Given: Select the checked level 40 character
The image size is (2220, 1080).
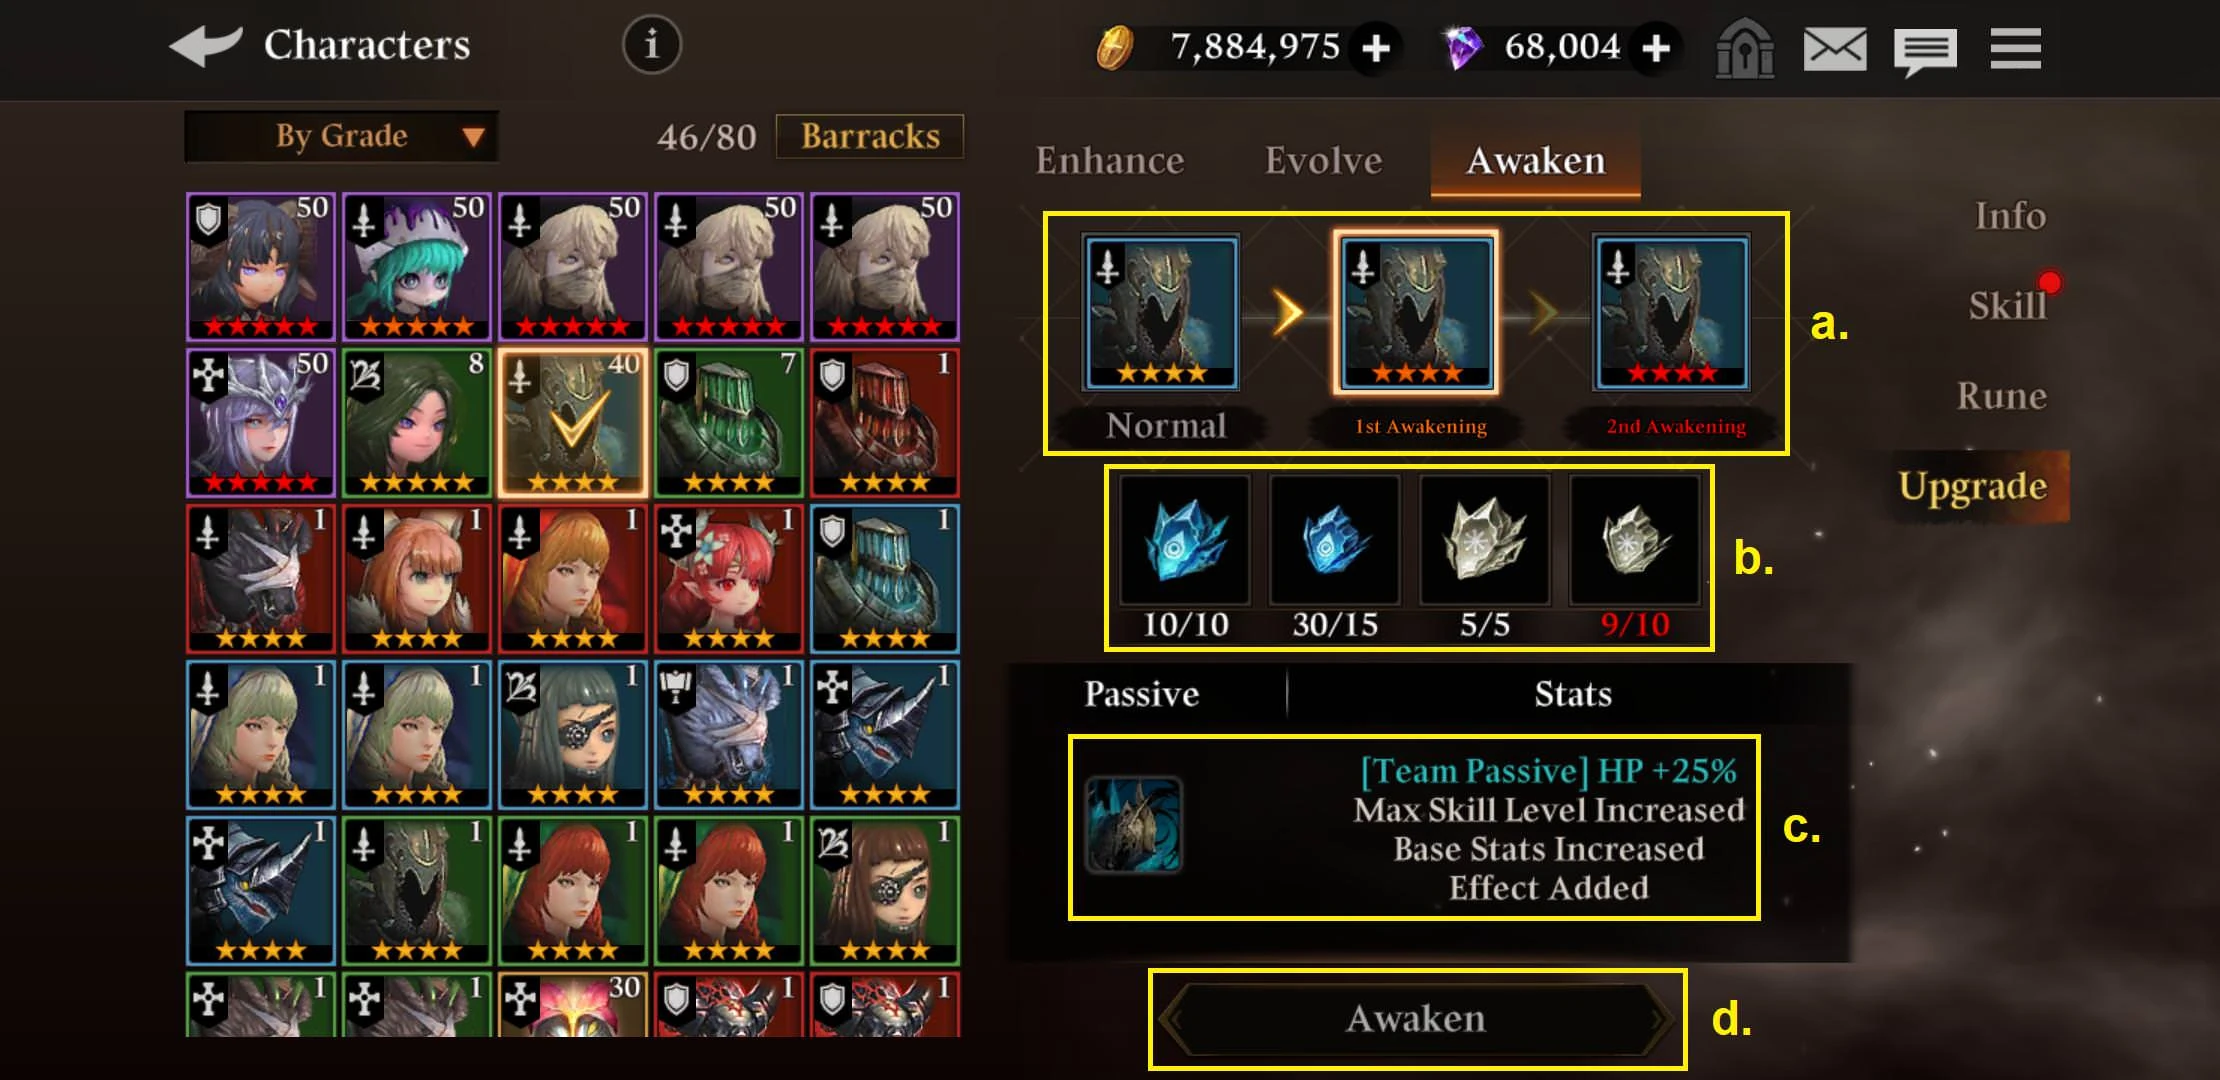Looking at the screenshot, I should click(573, 423).
